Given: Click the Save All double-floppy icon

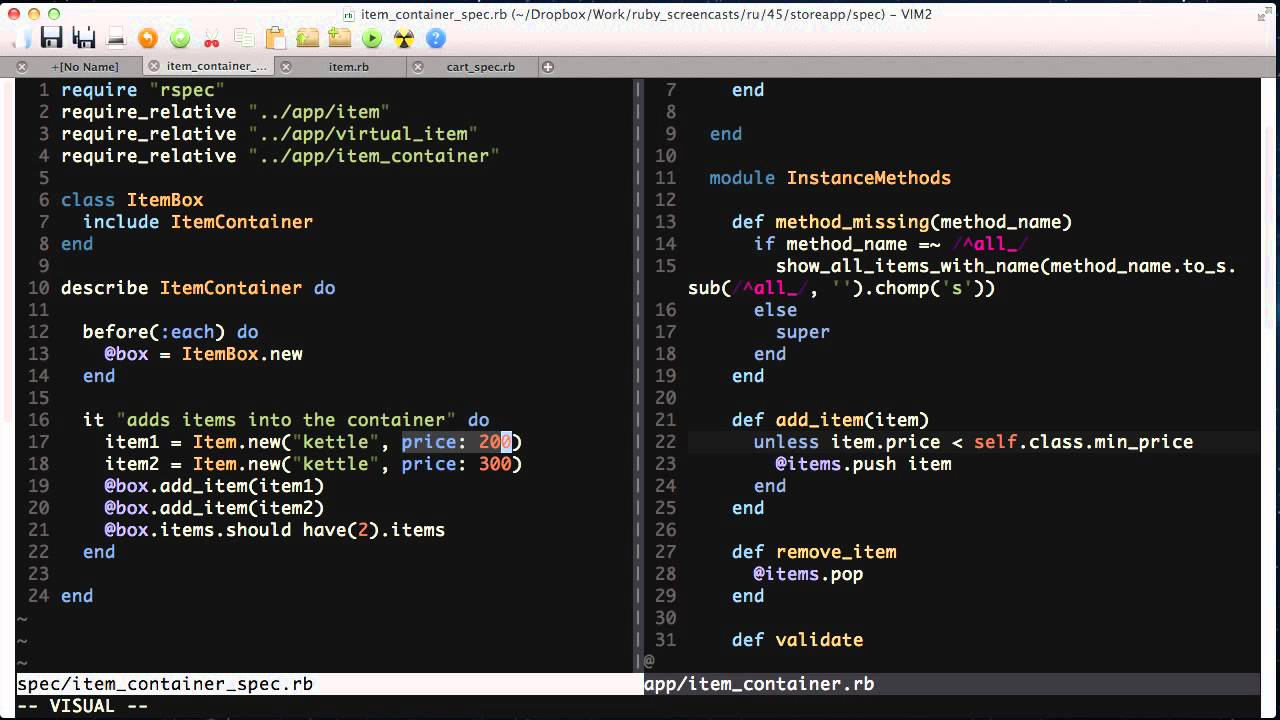Looking at the screenshot, I should [x=84, y=38].
